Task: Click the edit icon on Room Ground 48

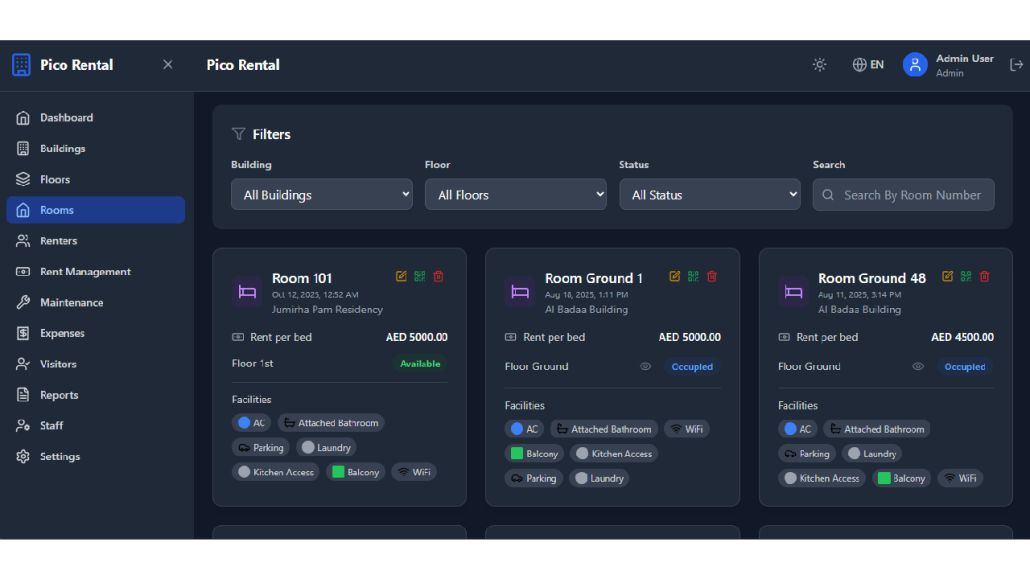Action: click(x=947, y=277)
